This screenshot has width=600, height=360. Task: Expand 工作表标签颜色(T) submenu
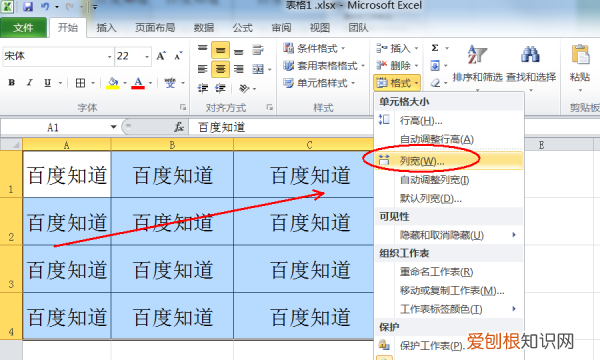(448, 309)
